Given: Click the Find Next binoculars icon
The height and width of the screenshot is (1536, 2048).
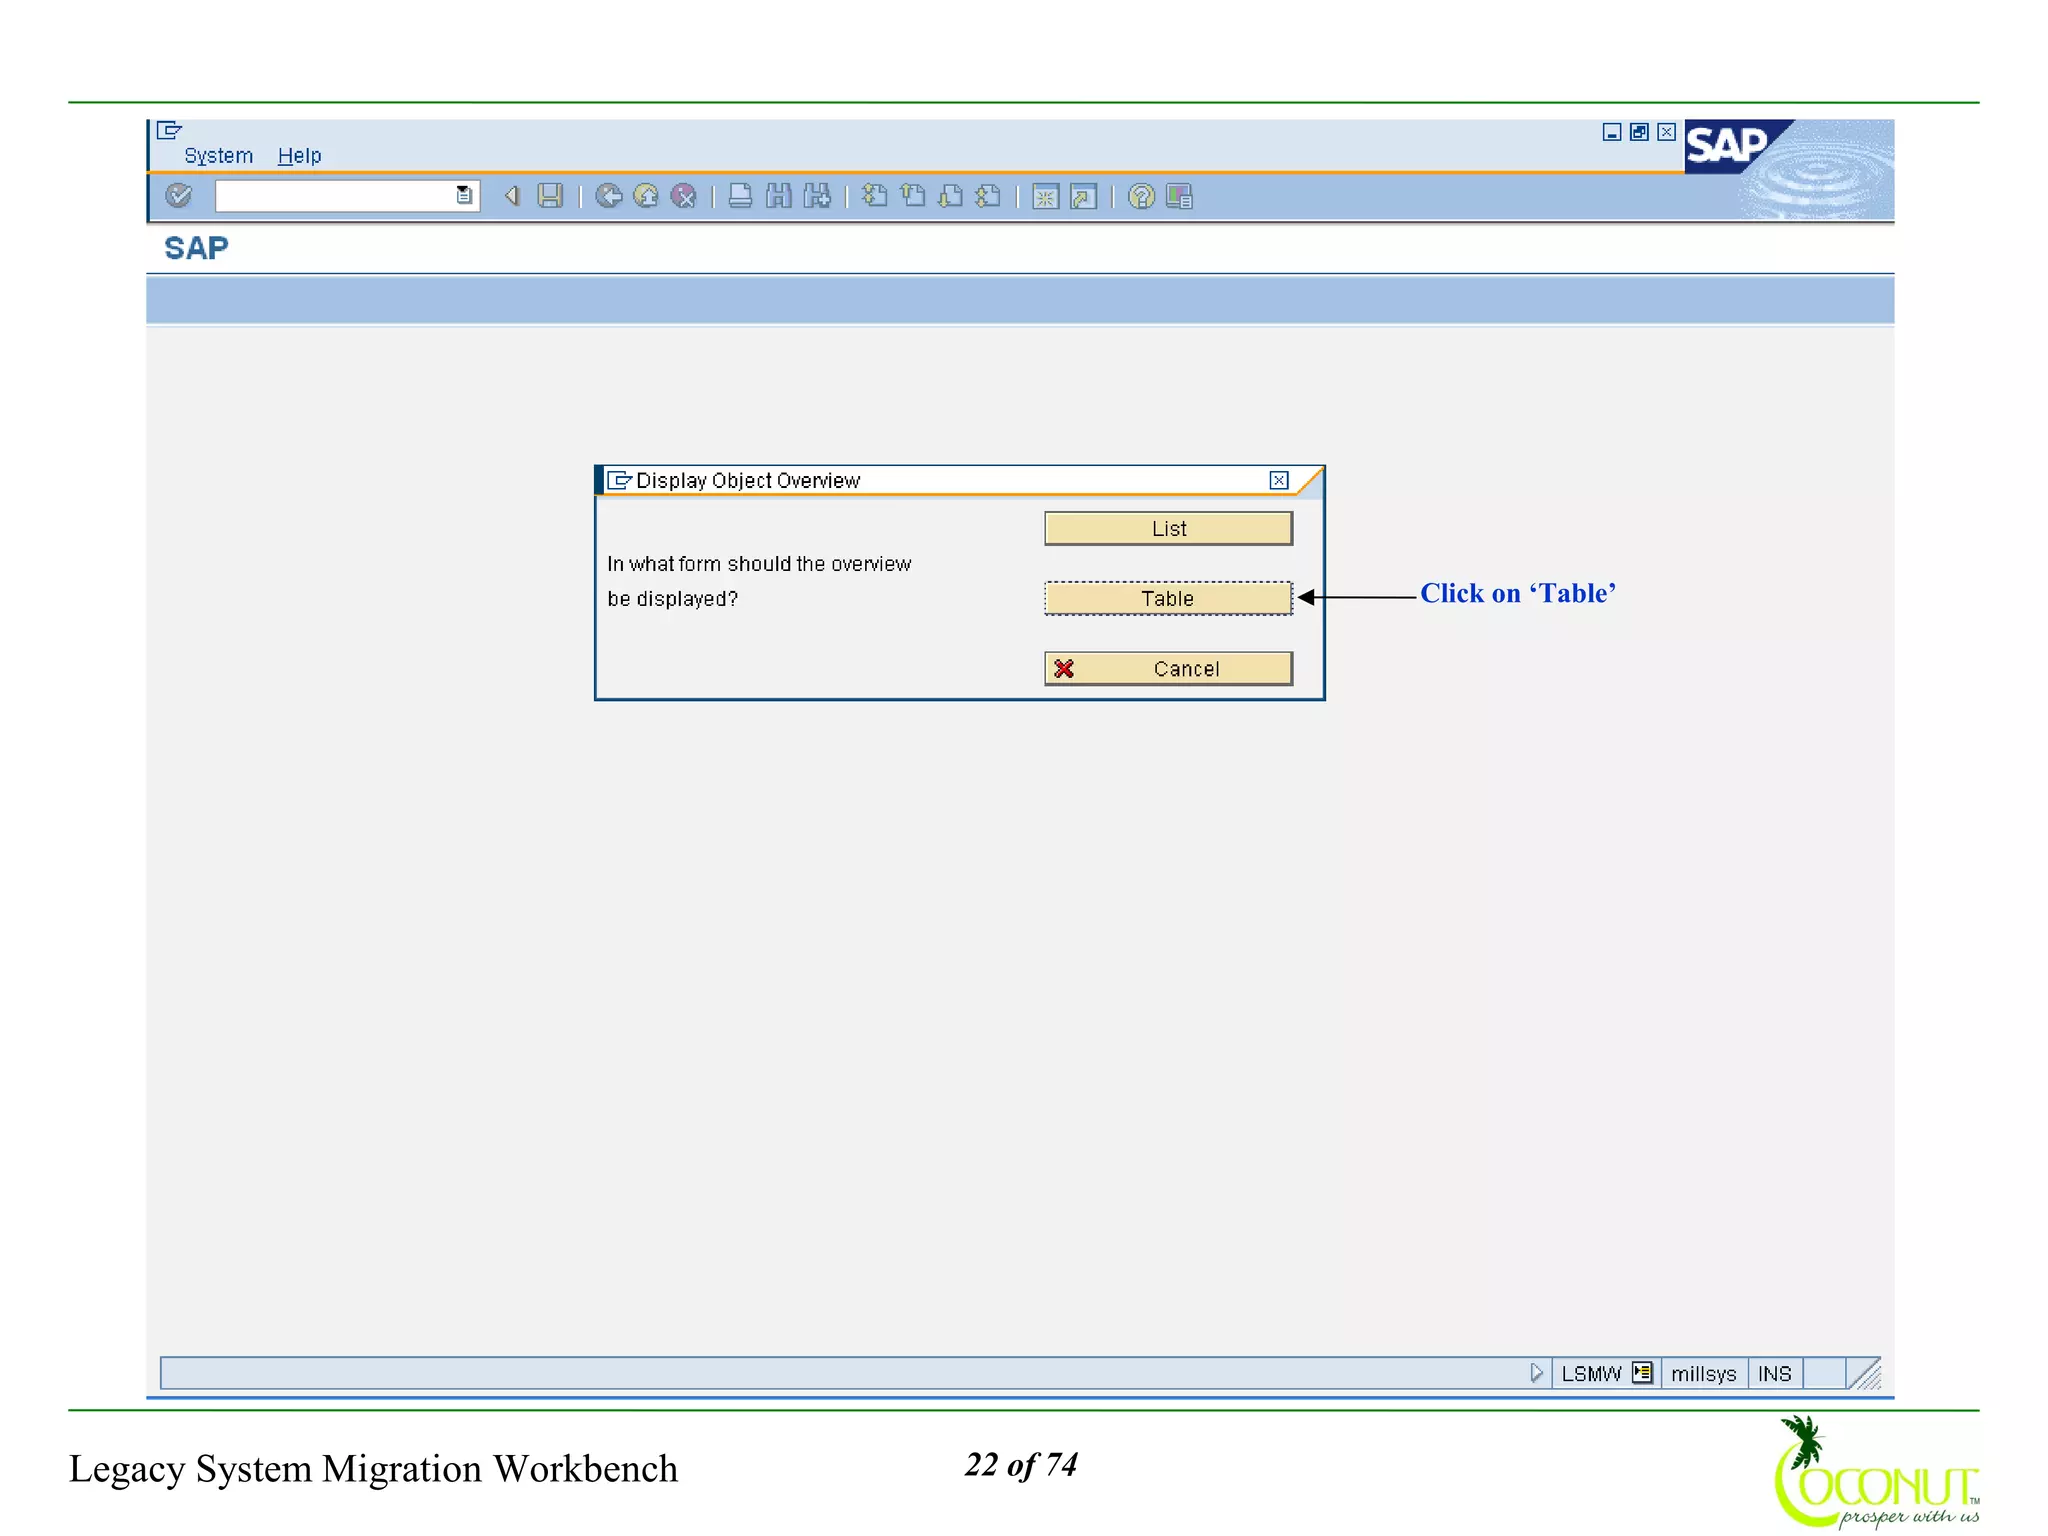Looking at the screenshot, I should (x=817, y=196).
